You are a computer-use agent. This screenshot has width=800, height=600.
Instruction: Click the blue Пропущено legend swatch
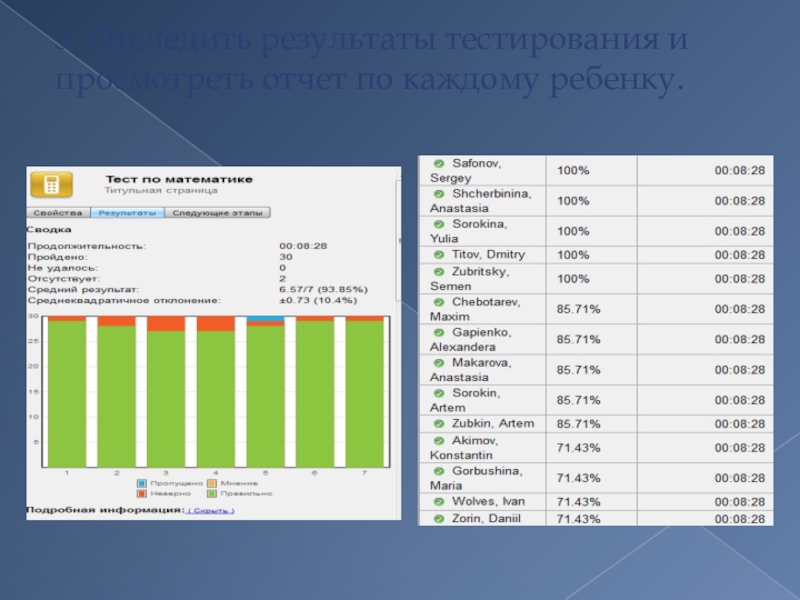[142, 483]
